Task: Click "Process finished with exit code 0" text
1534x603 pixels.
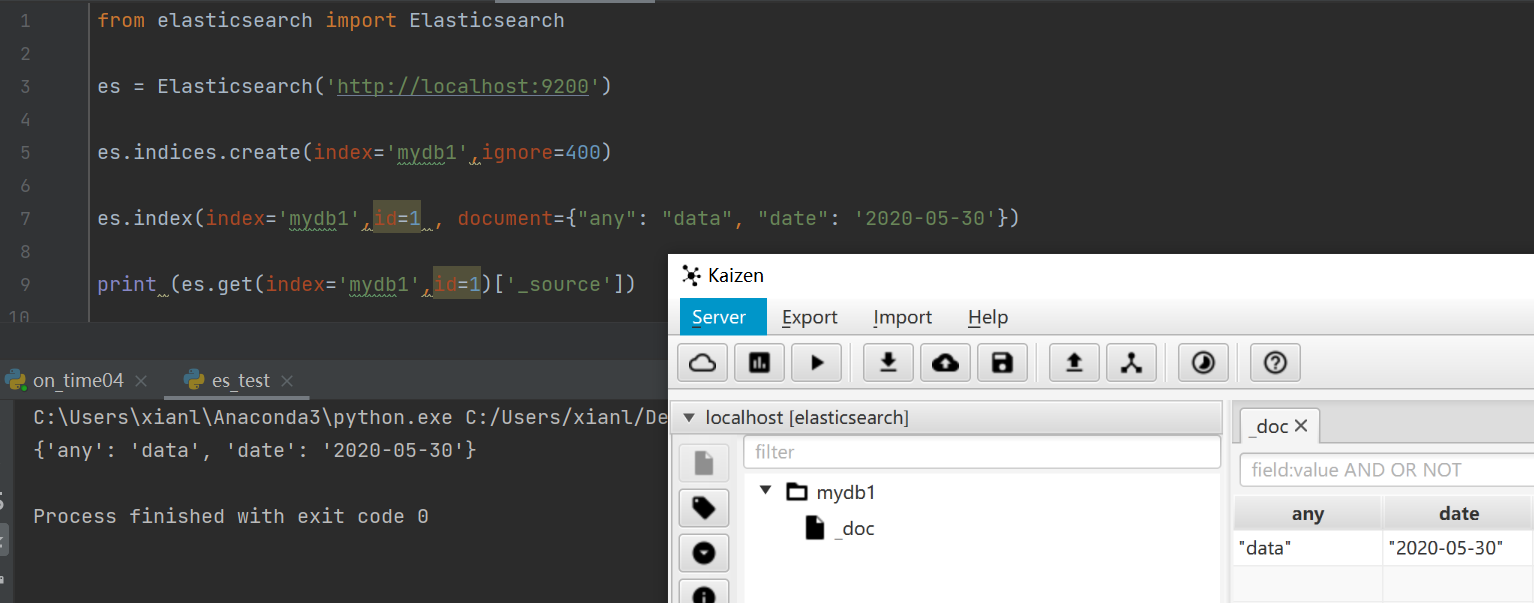Action: tap(231, 516)
